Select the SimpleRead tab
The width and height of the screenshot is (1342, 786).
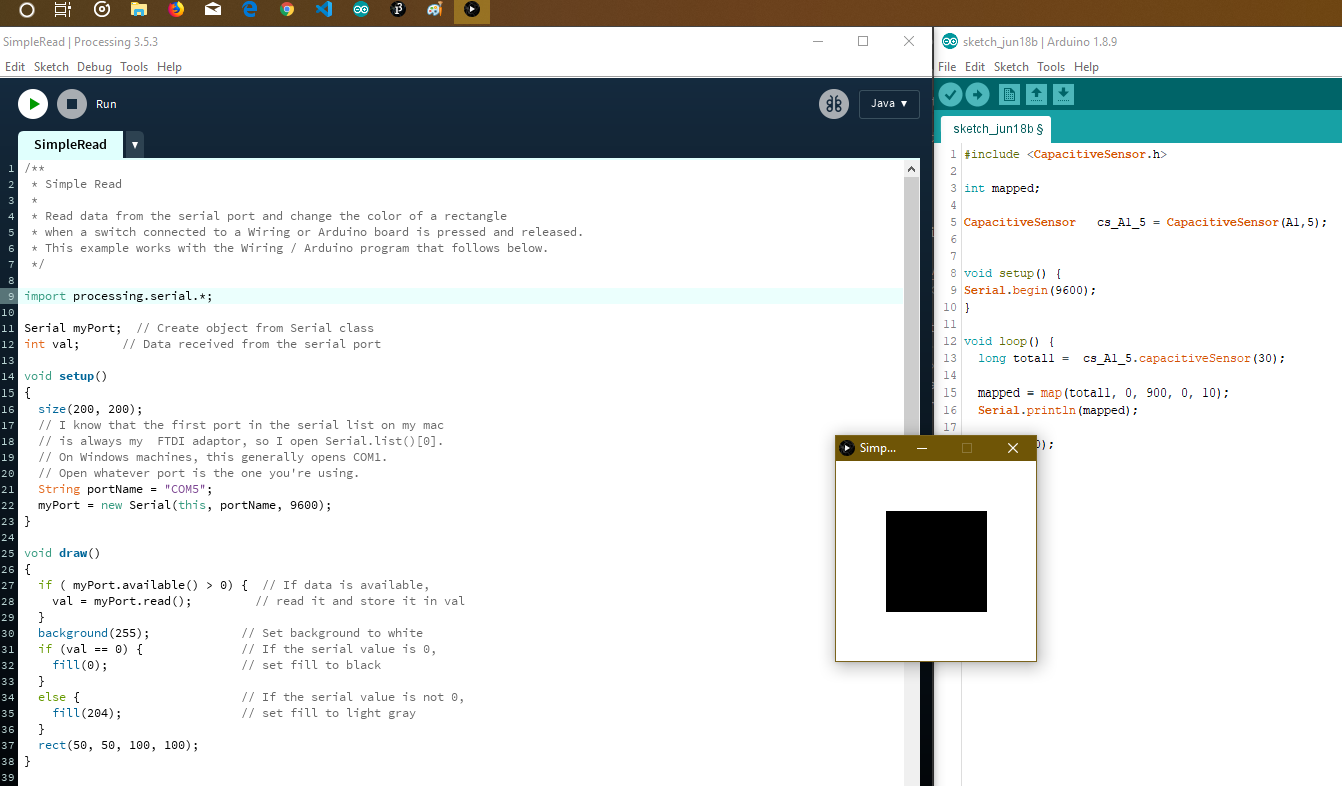click(70, 144)
